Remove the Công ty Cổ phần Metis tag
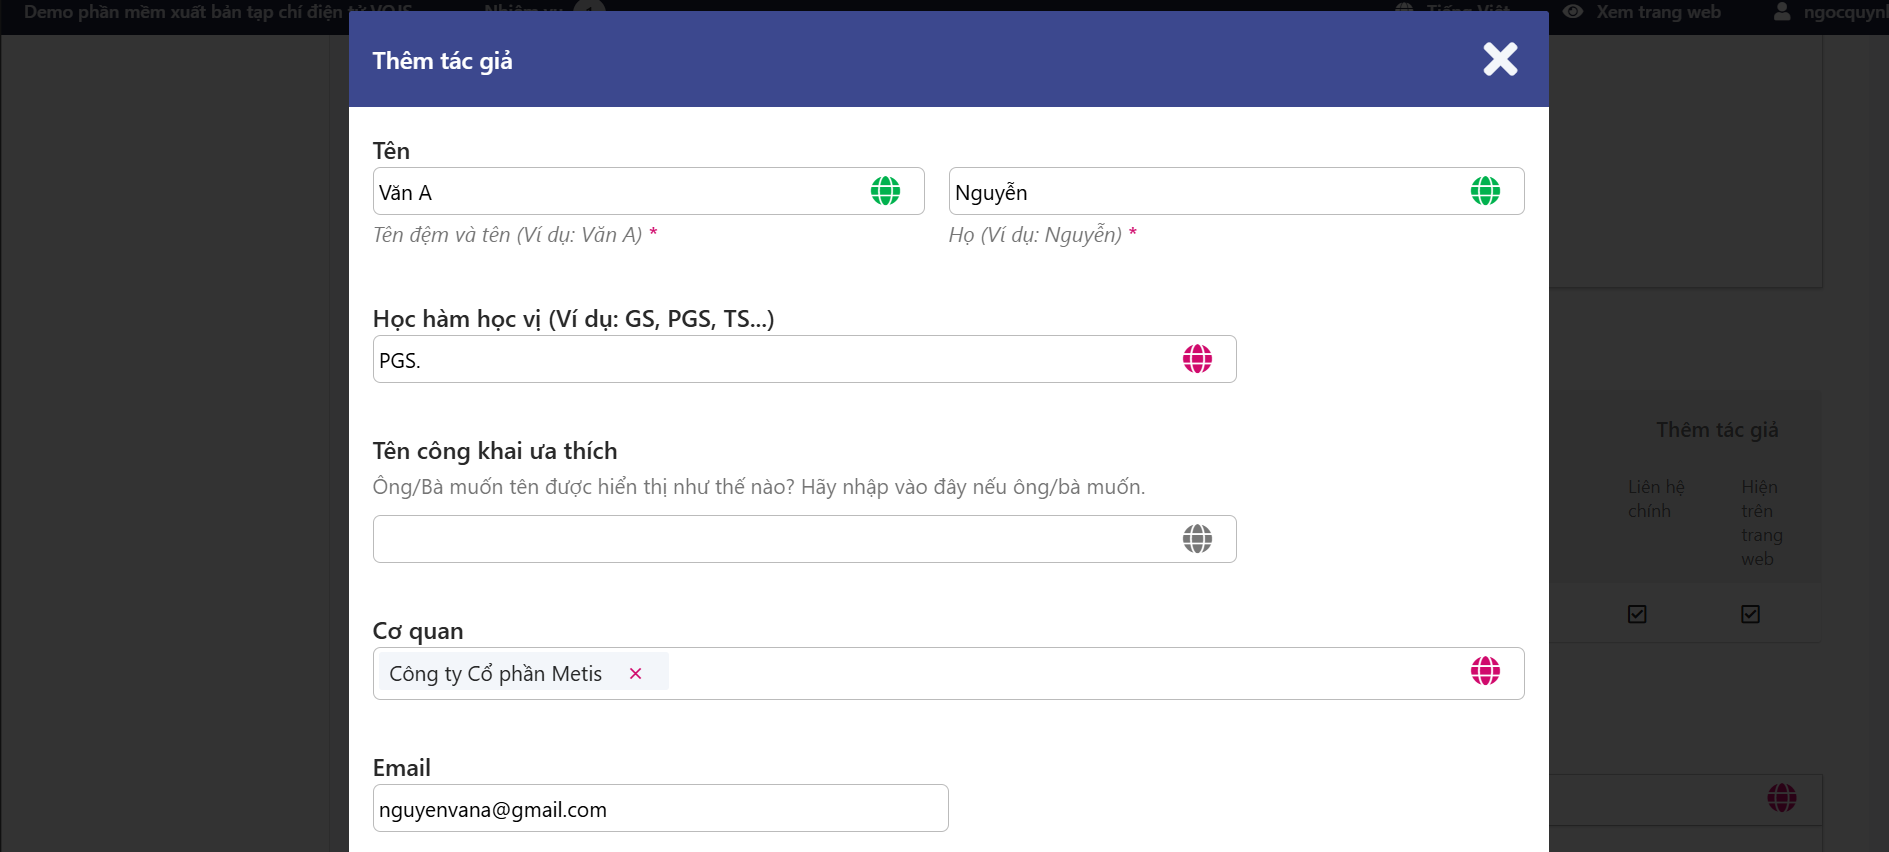The height and width of the screenshot is (852, 1889). [x=635, y=674]
